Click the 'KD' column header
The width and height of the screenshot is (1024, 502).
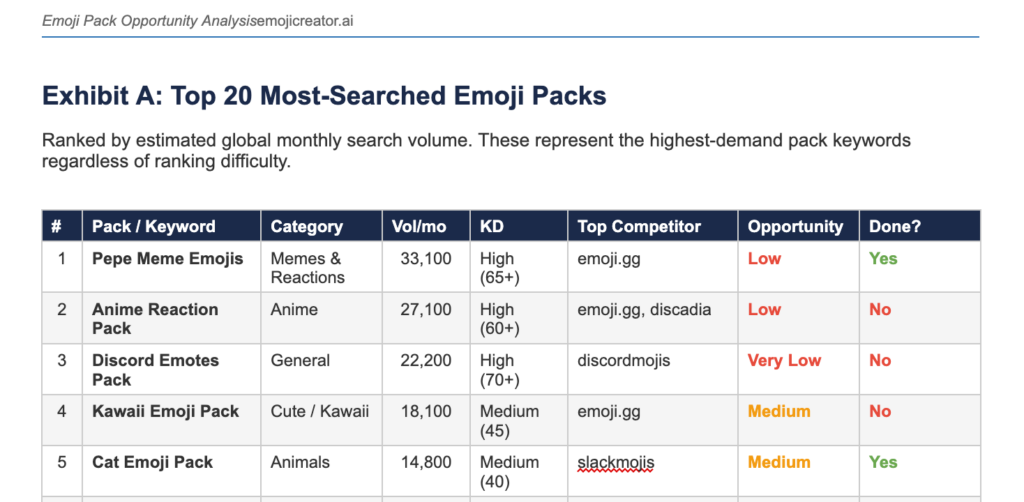click(492, 227)
